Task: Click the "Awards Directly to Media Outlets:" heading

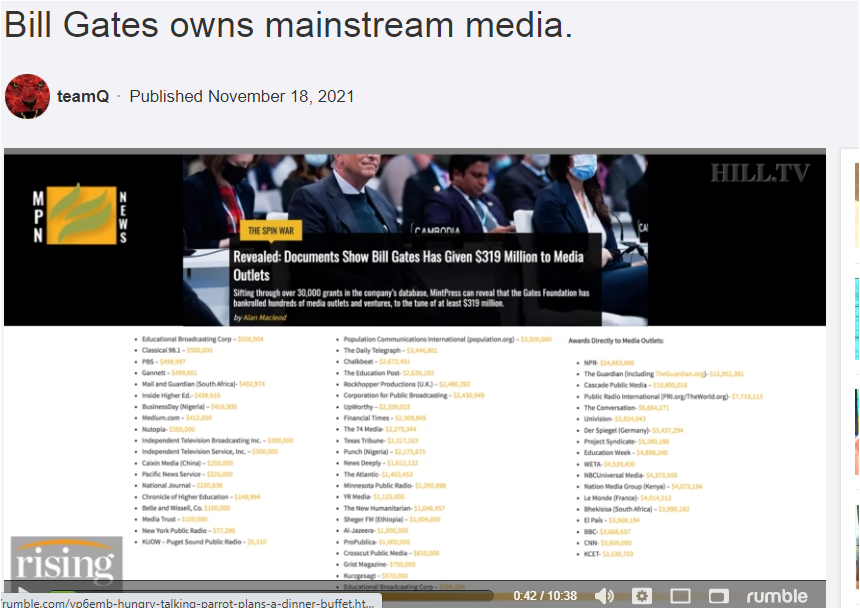Action: [616, 341]
